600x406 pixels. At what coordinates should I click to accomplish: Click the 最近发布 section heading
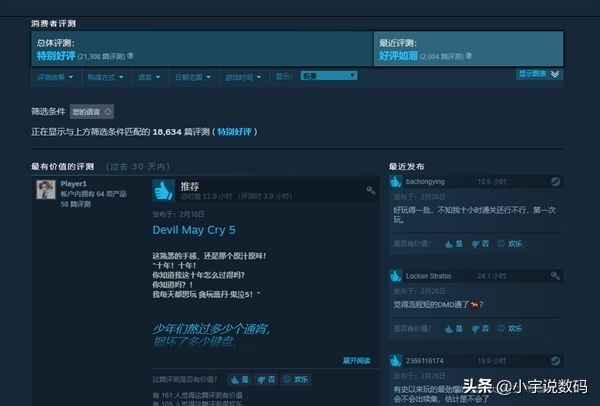tap(406, 166)
